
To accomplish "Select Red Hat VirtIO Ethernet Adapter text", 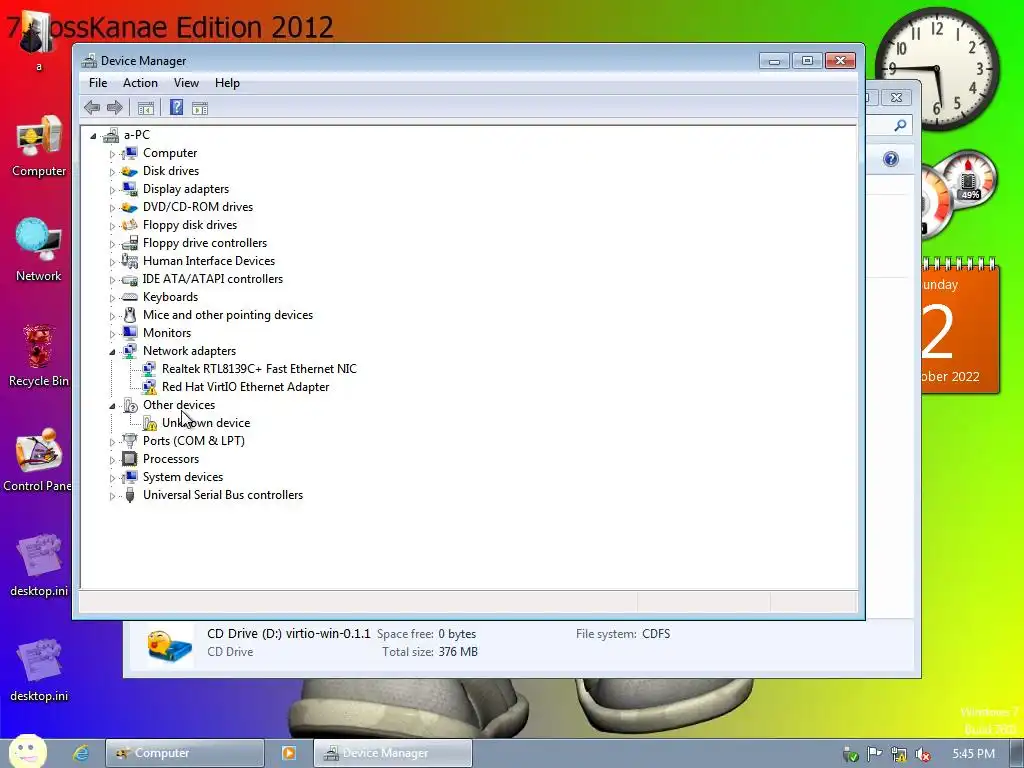I will tap(246, 387).
